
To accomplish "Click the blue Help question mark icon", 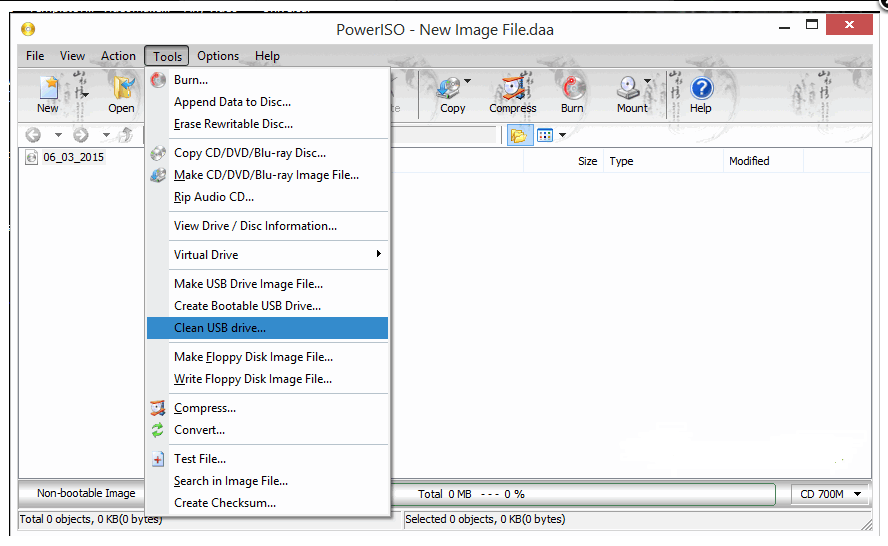I will pyautogui.click(x=702, y=88).
